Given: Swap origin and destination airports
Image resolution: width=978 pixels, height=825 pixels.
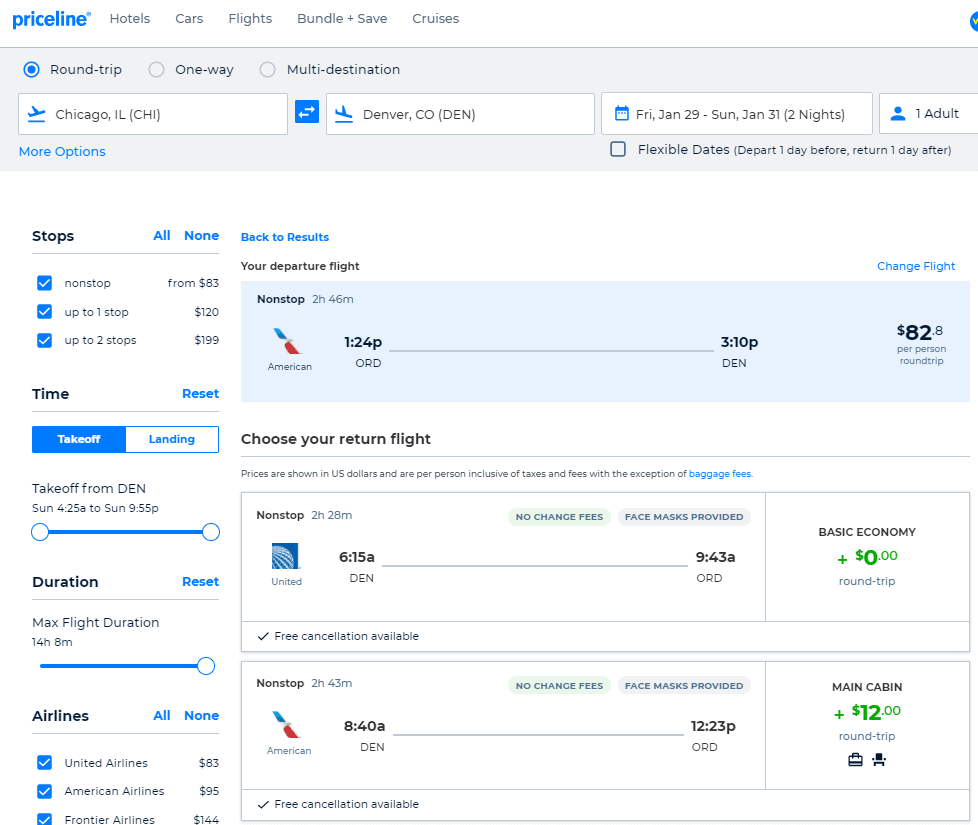Looking at the screenshot, I should coord(307,112).
